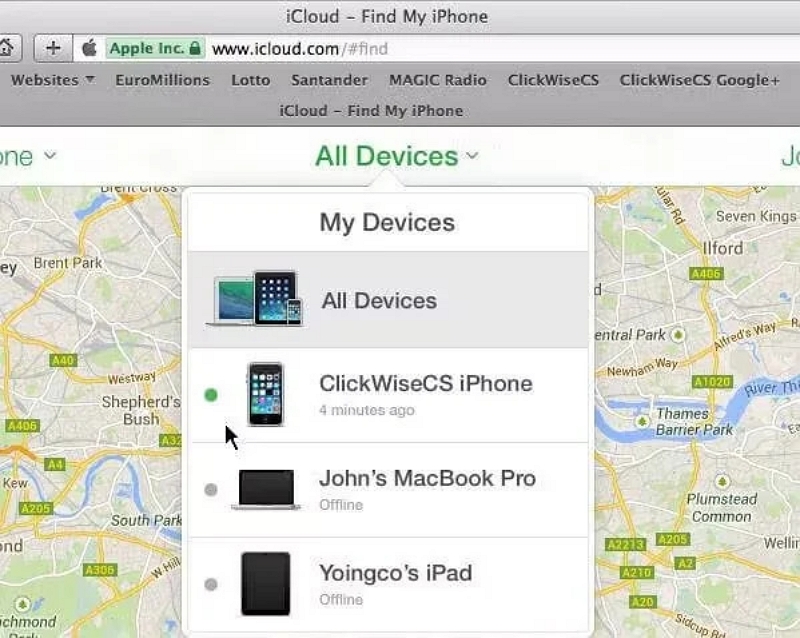Open the MAGIC Radio bookmark
The height and width of the screenshot is (638, 800).
point(437,80)
